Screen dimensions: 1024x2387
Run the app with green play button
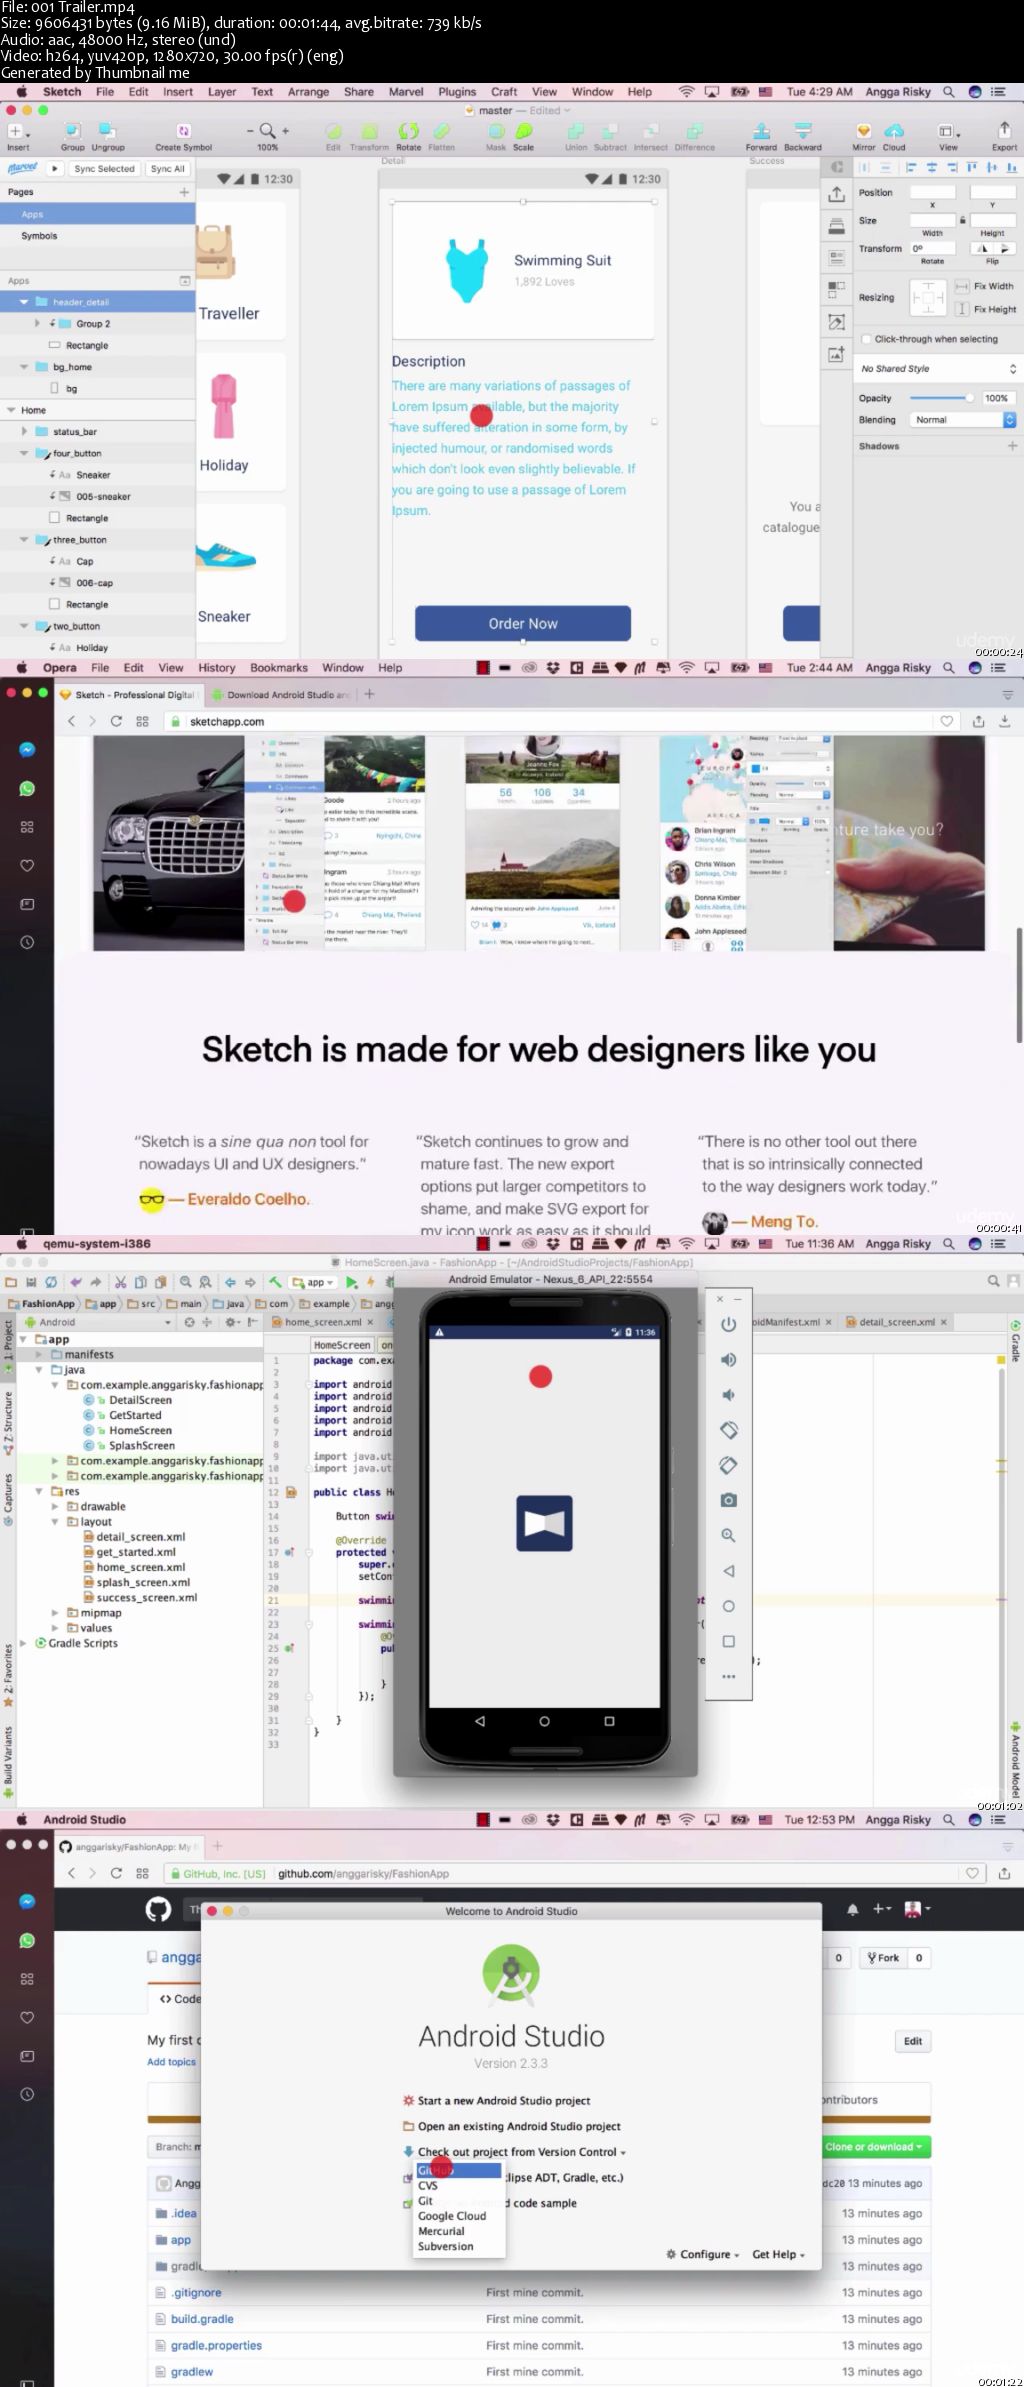click(x=351, y=1282)
